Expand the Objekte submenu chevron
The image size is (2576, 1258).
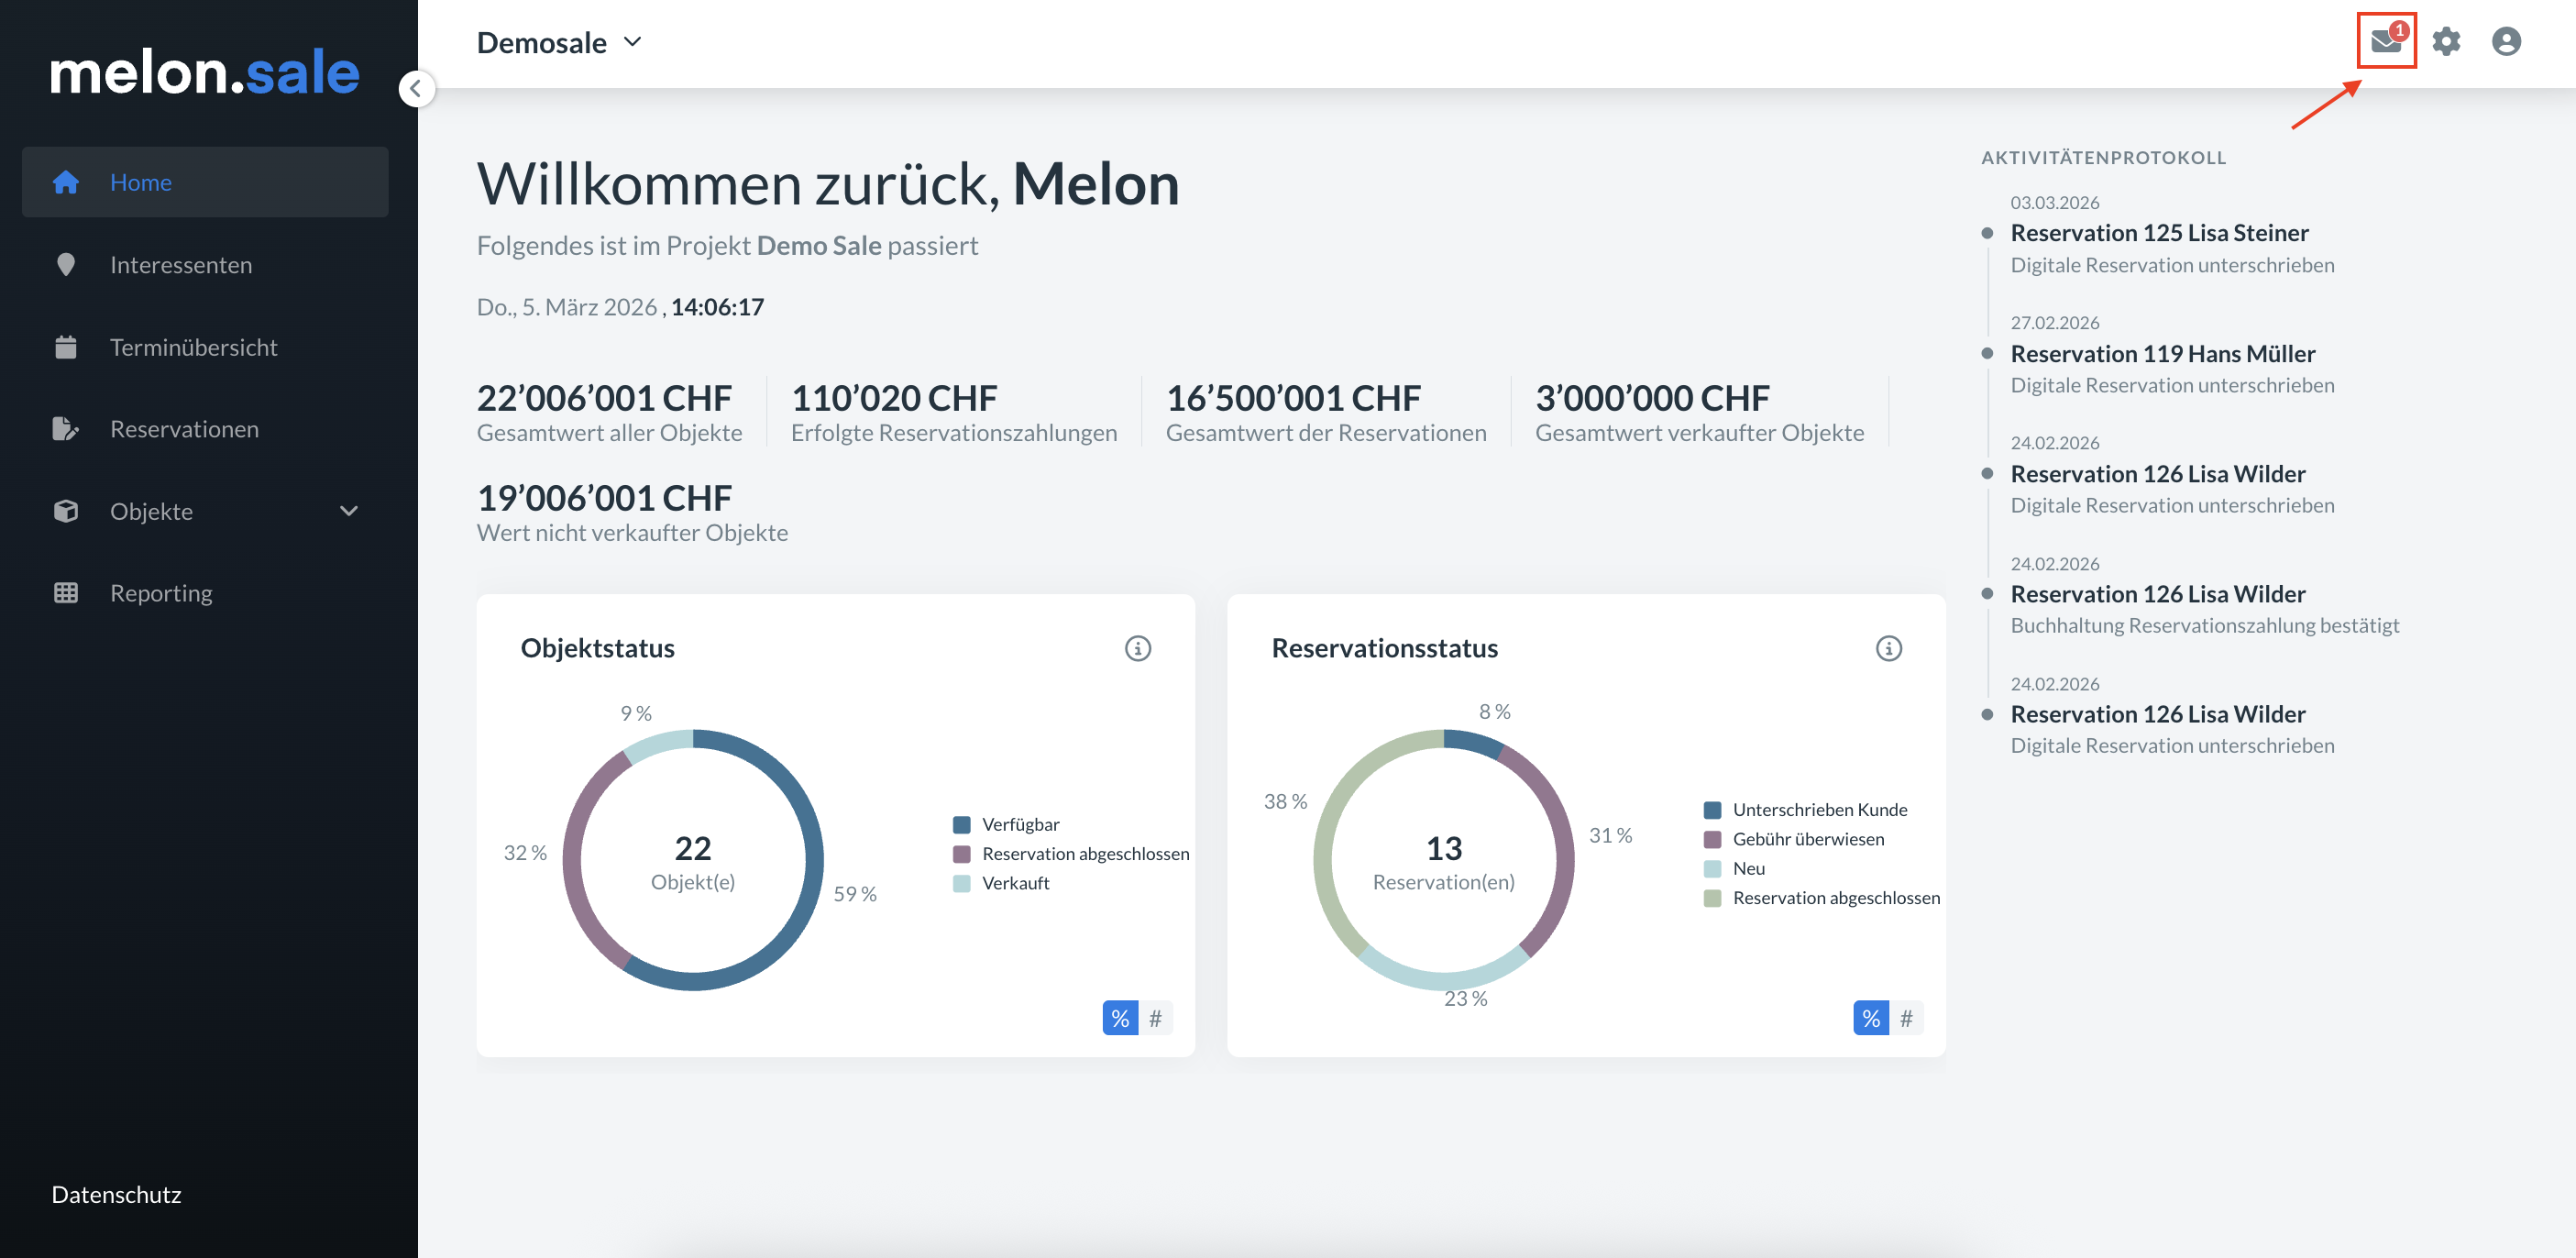[348, 511]
